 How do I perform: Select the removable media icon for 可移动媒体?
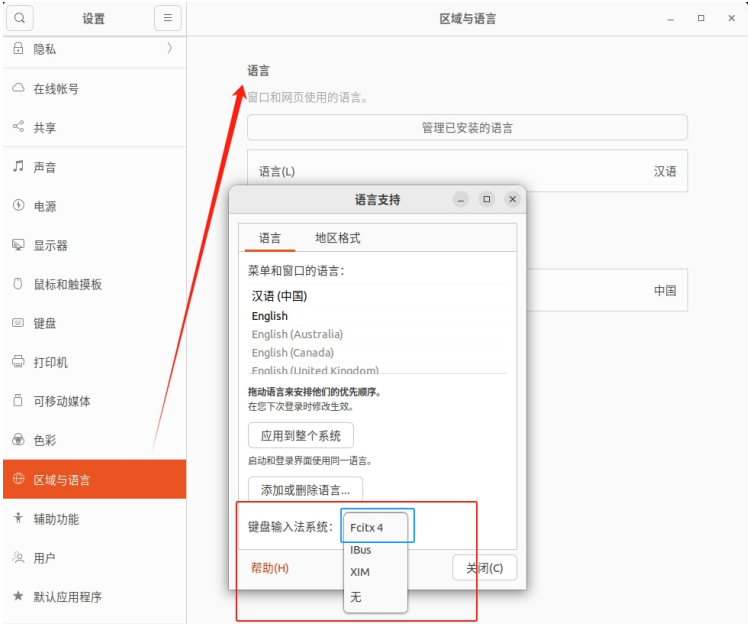pos(18,400)
